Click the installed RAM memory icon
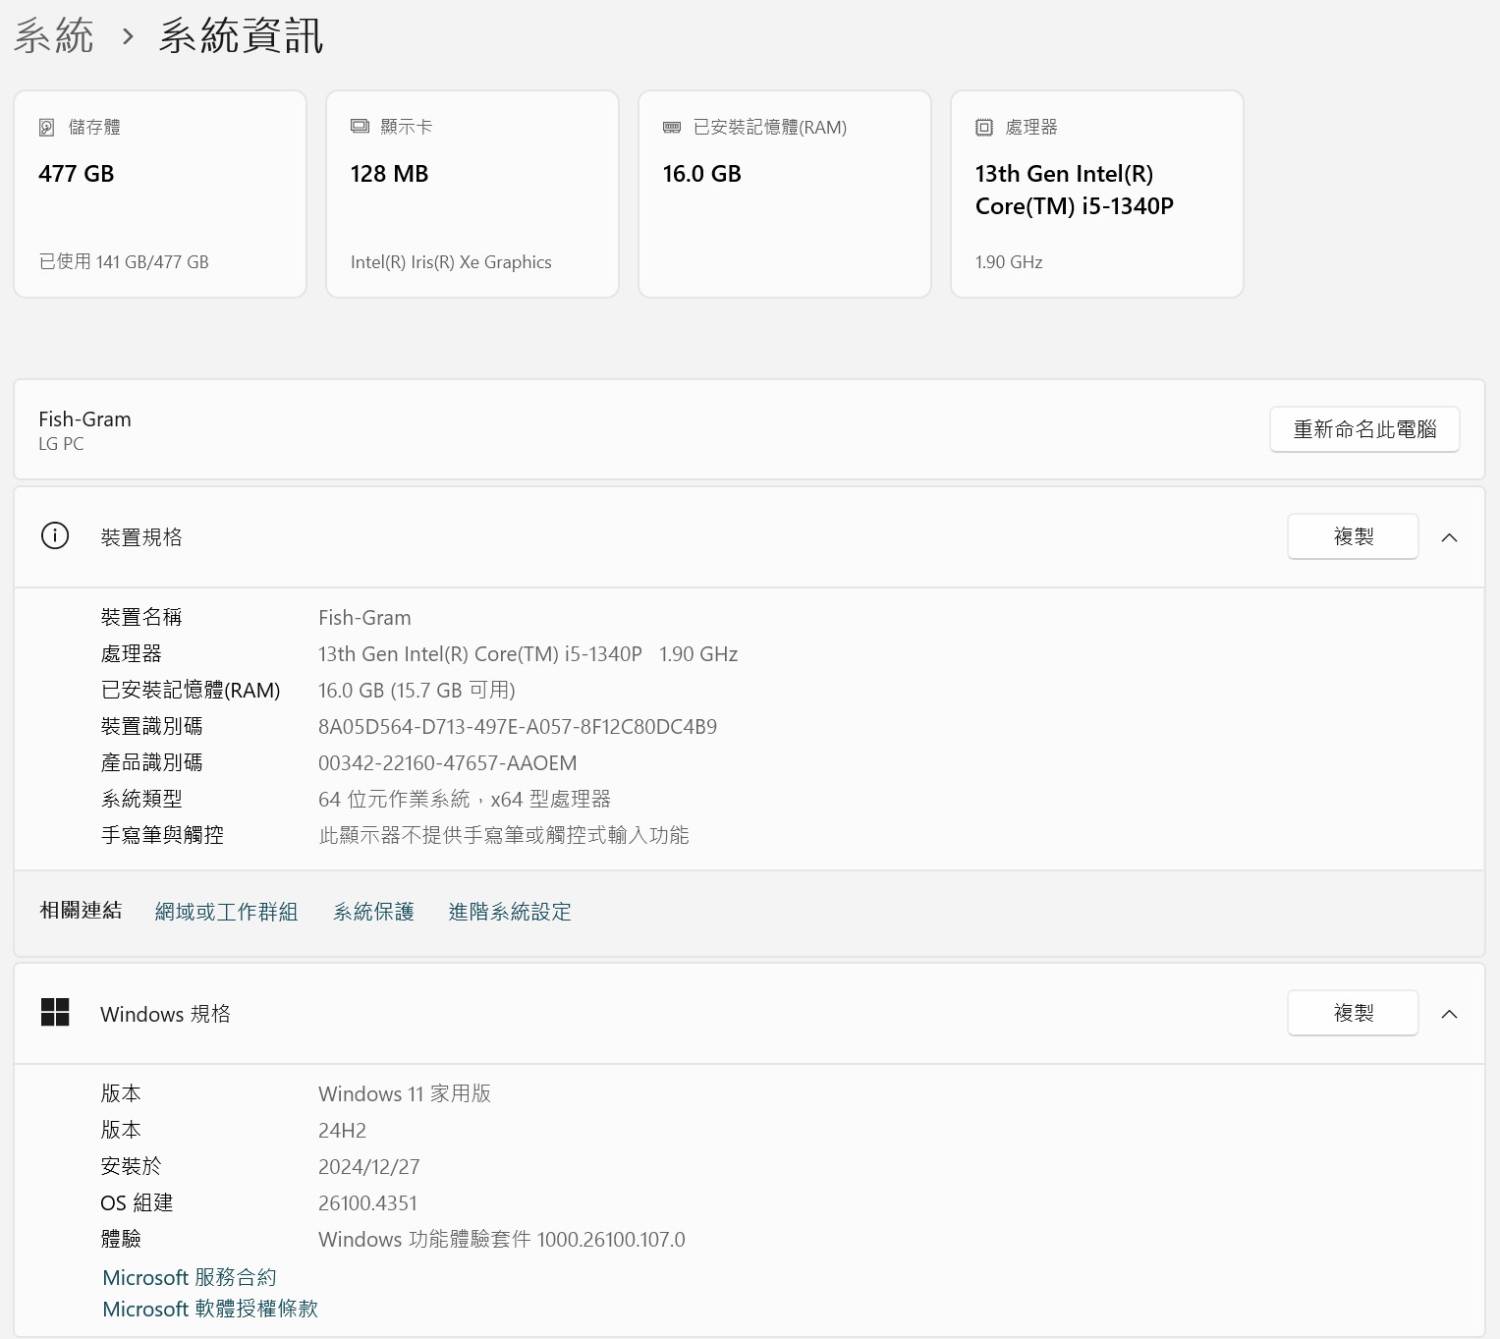The image size is (1500, 1339). coord(672,127)
